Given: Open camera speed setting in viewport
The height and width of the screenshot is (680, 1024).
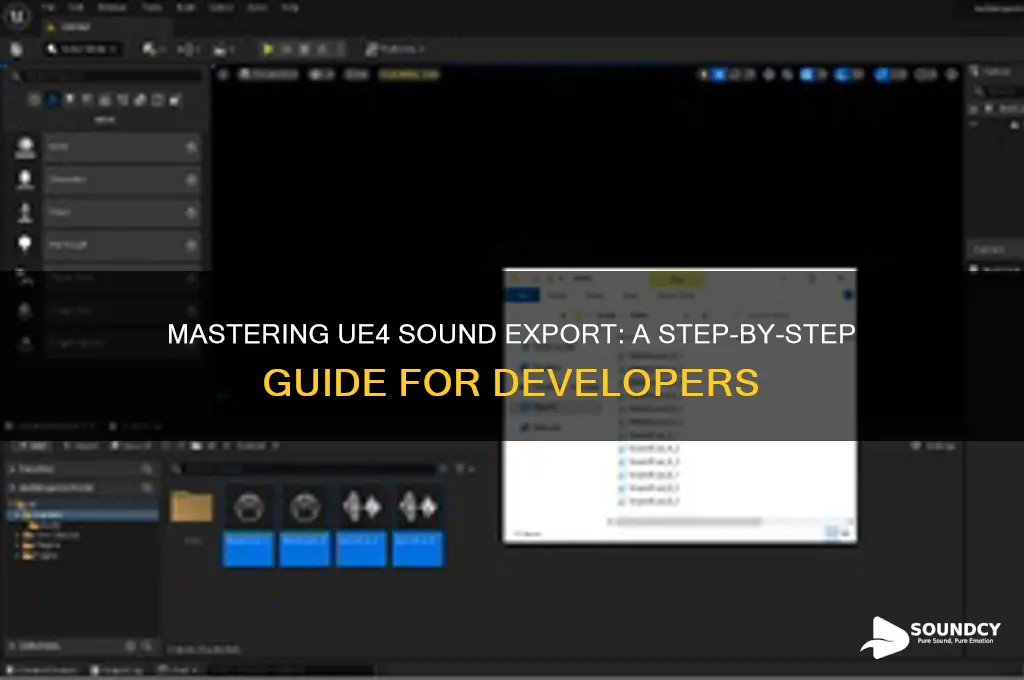Looking at the screenshot, I should (x=925, y=74).
